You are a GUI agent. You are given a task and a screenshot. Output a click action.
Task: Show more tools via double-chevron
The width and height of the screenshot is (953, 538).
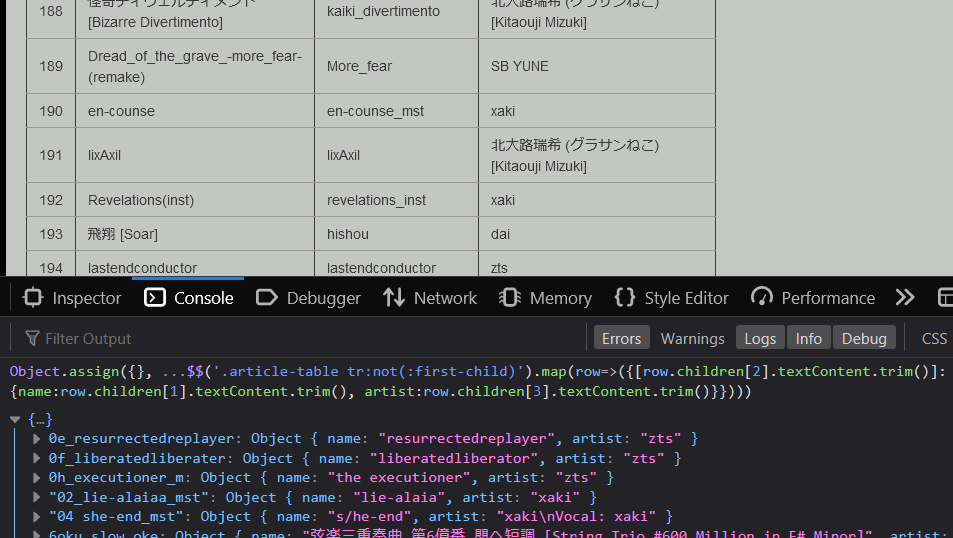905,298
